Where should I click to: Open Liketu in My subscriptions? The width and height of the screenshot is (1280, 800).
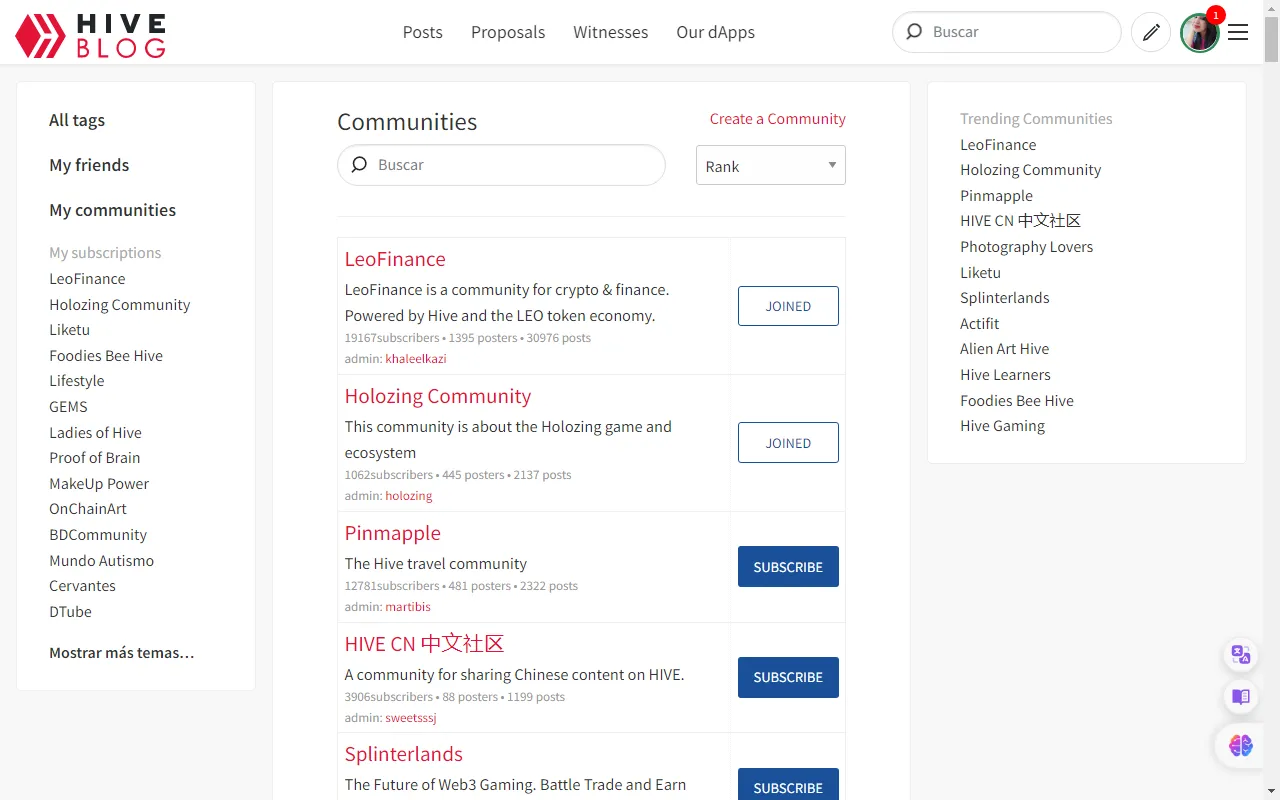70,330
